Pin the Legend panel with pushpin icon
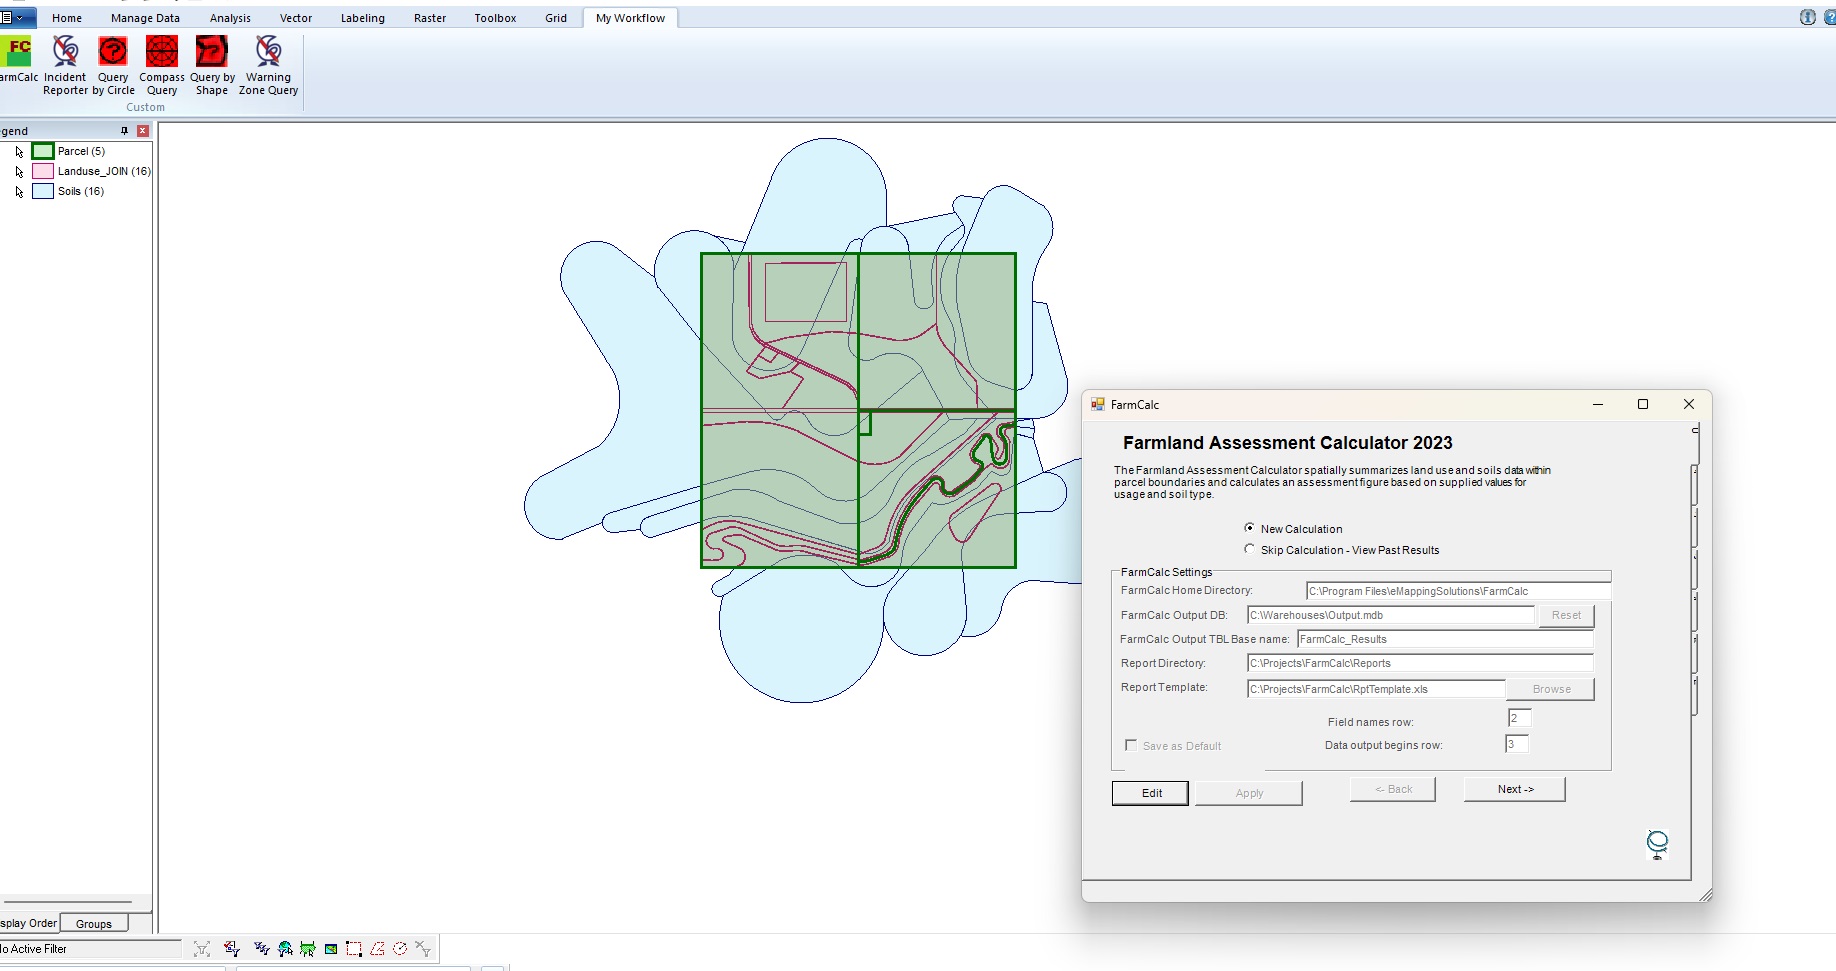Viewport: 1836px width, 971px height. pos(124,131)
